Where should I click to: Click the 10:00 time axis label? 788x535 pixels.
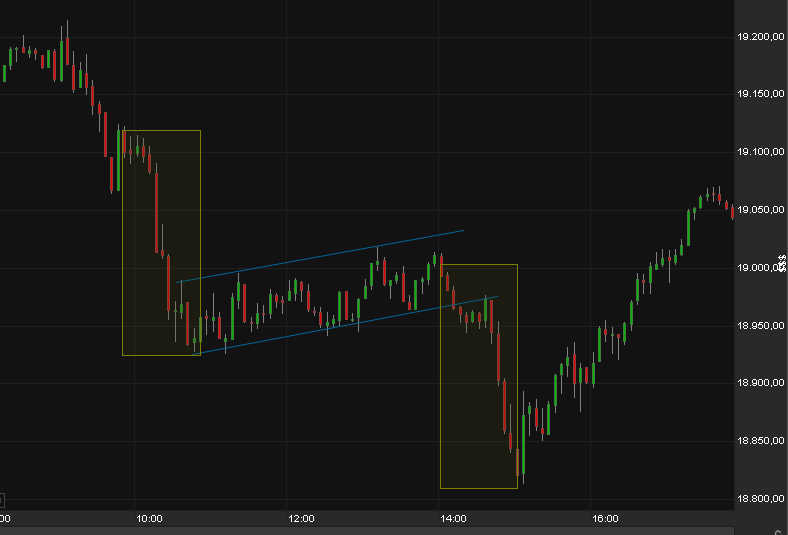[x=149, y=518]
